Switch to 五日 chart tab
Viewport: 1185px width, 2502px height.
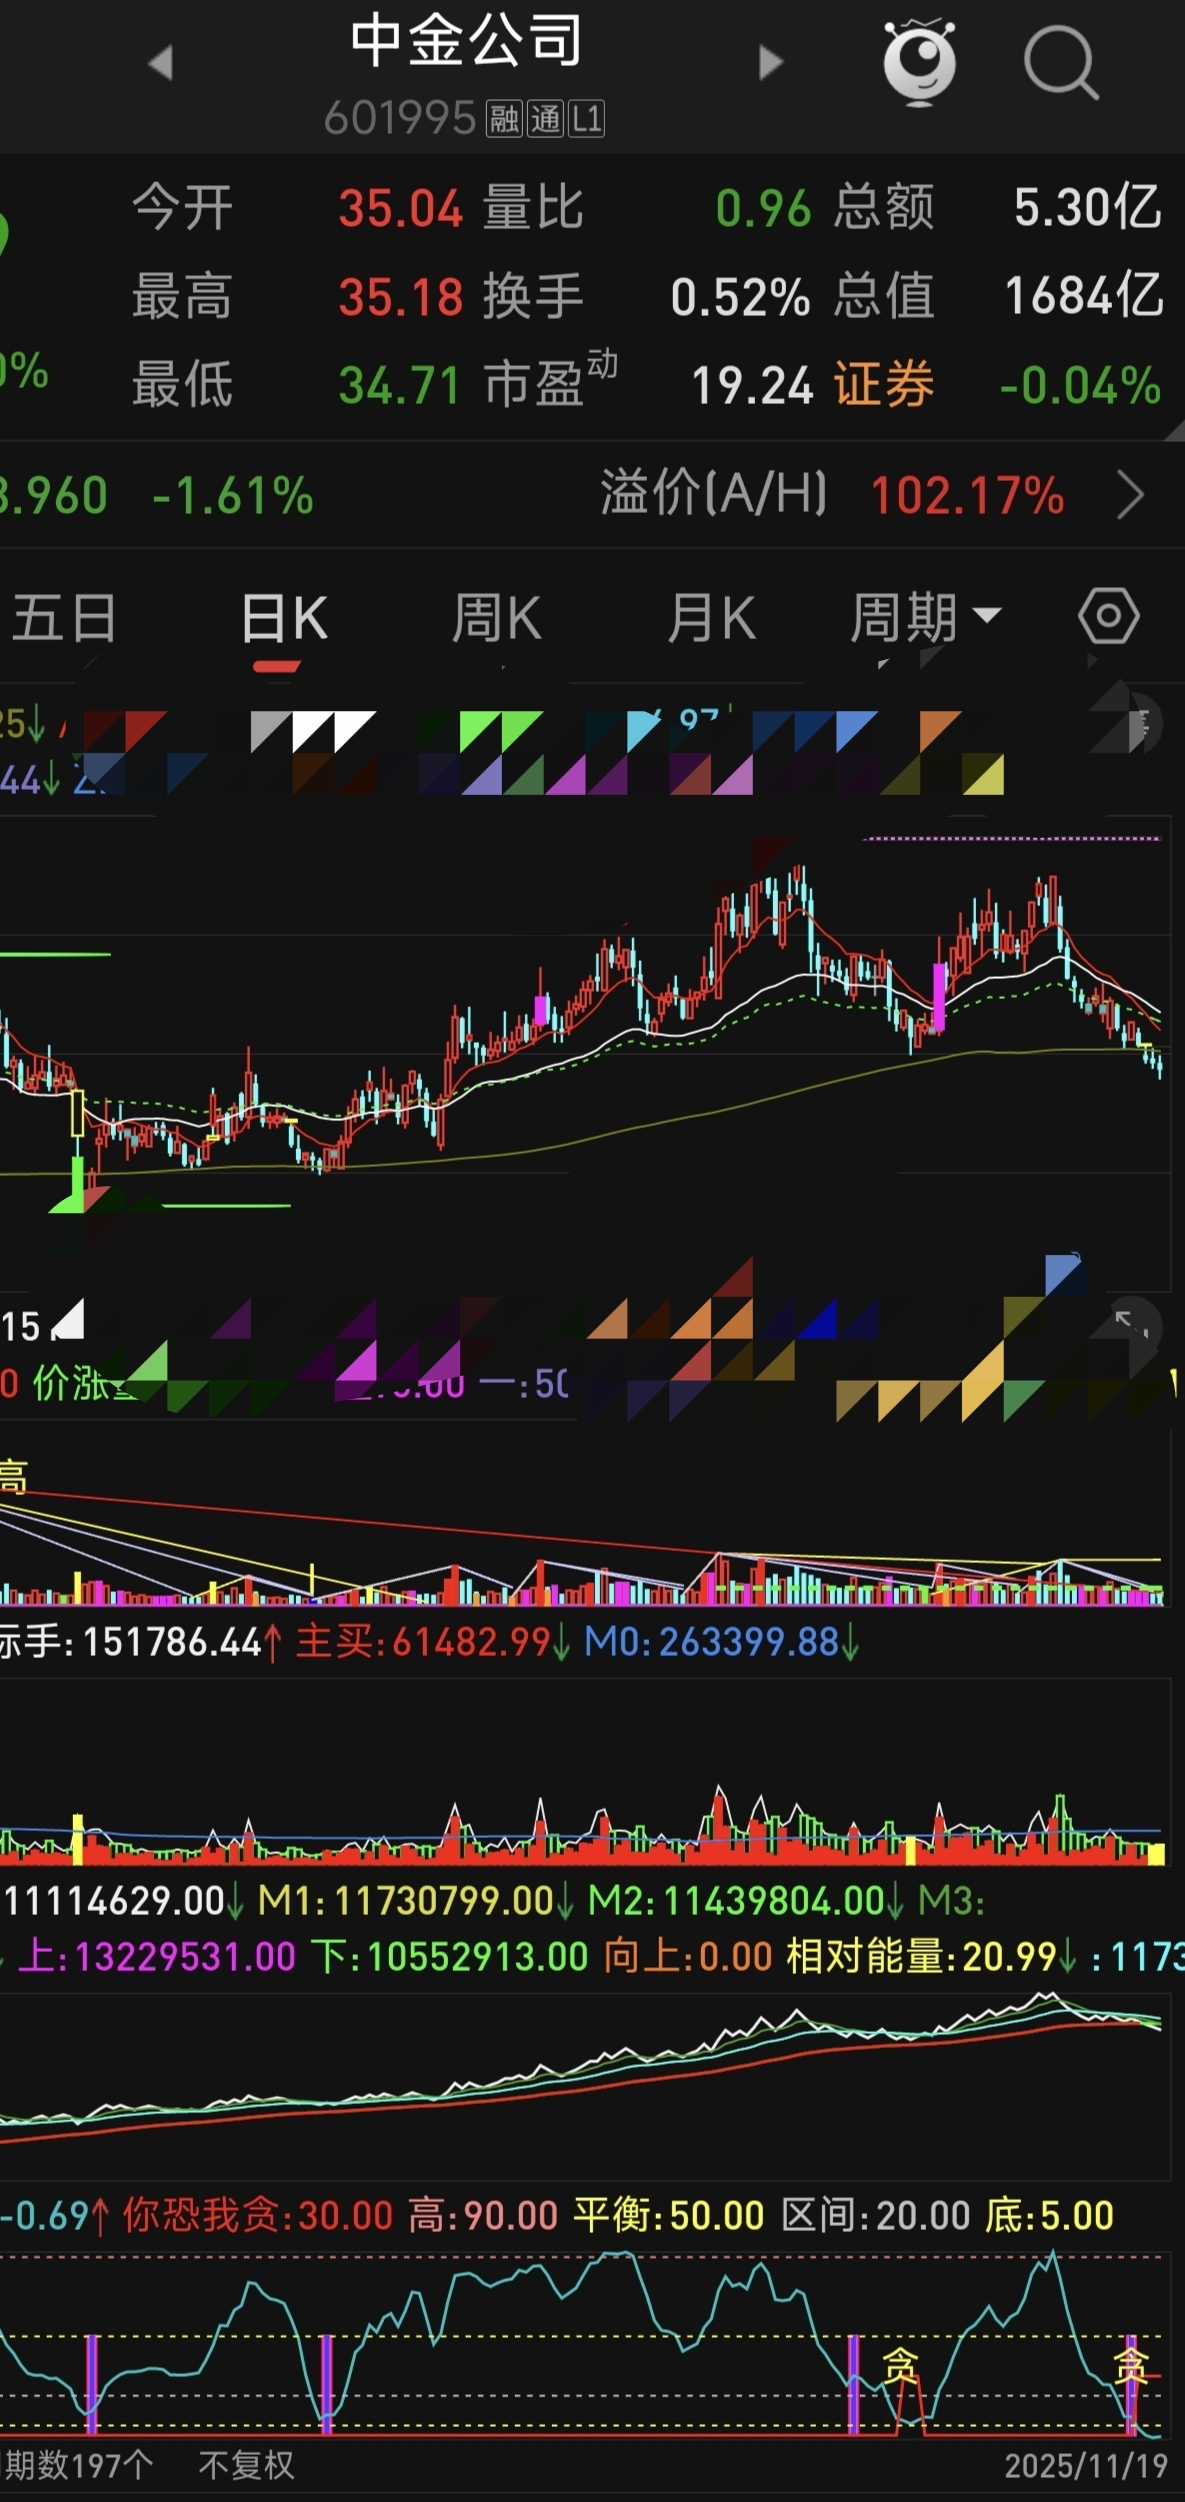click(x=65, y=617)
